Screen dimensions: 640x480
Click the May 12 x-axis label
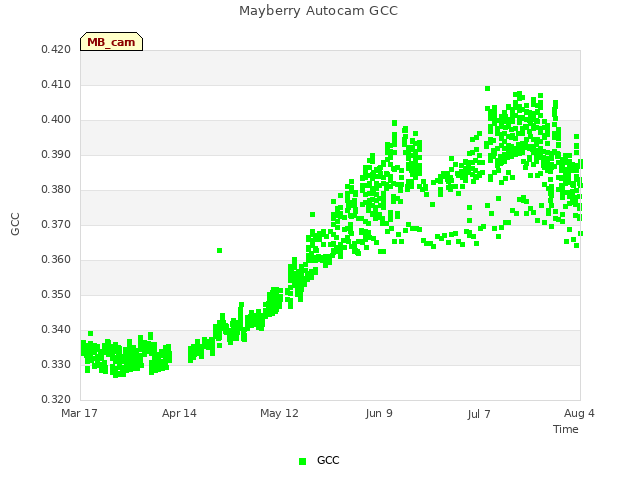tap(279, 413)
